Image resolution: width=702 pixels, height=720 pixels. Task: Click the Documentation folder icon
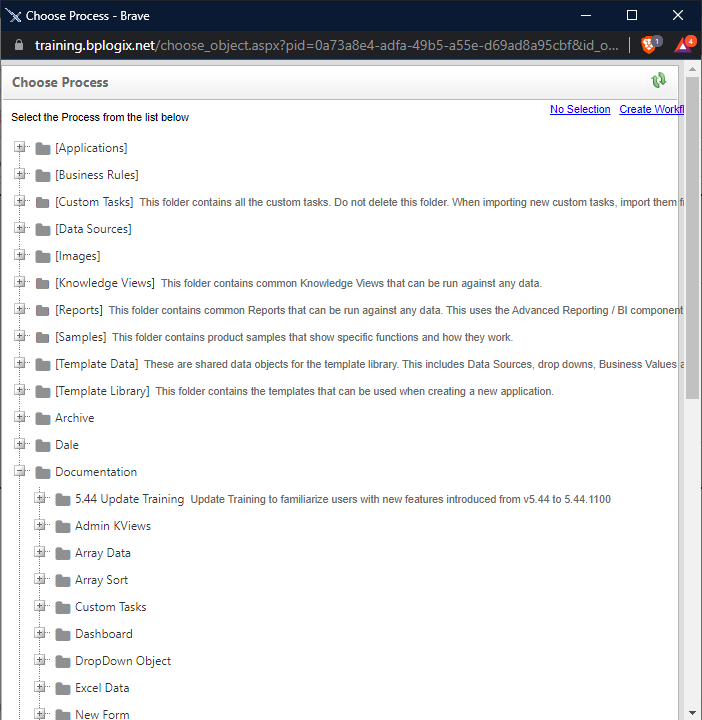43,472
